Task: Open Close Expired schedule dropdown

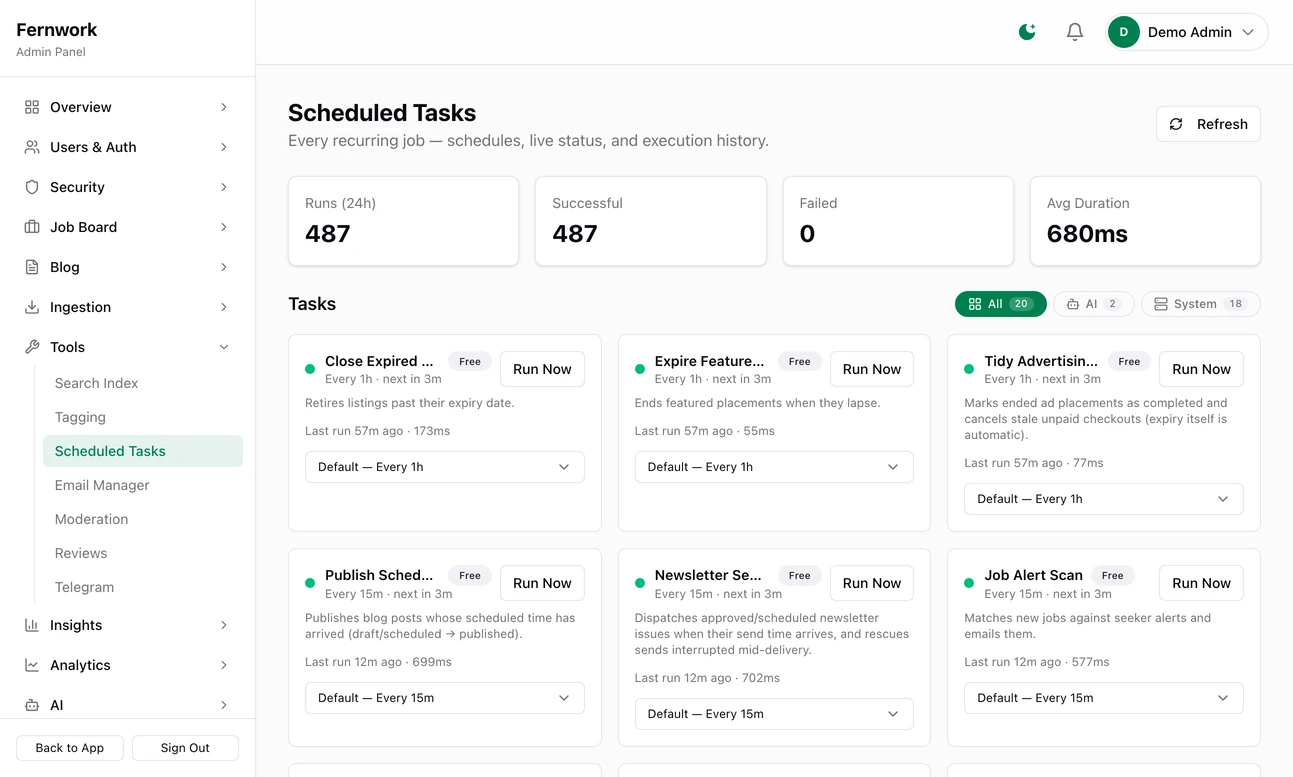Action: tap(445, 467)
